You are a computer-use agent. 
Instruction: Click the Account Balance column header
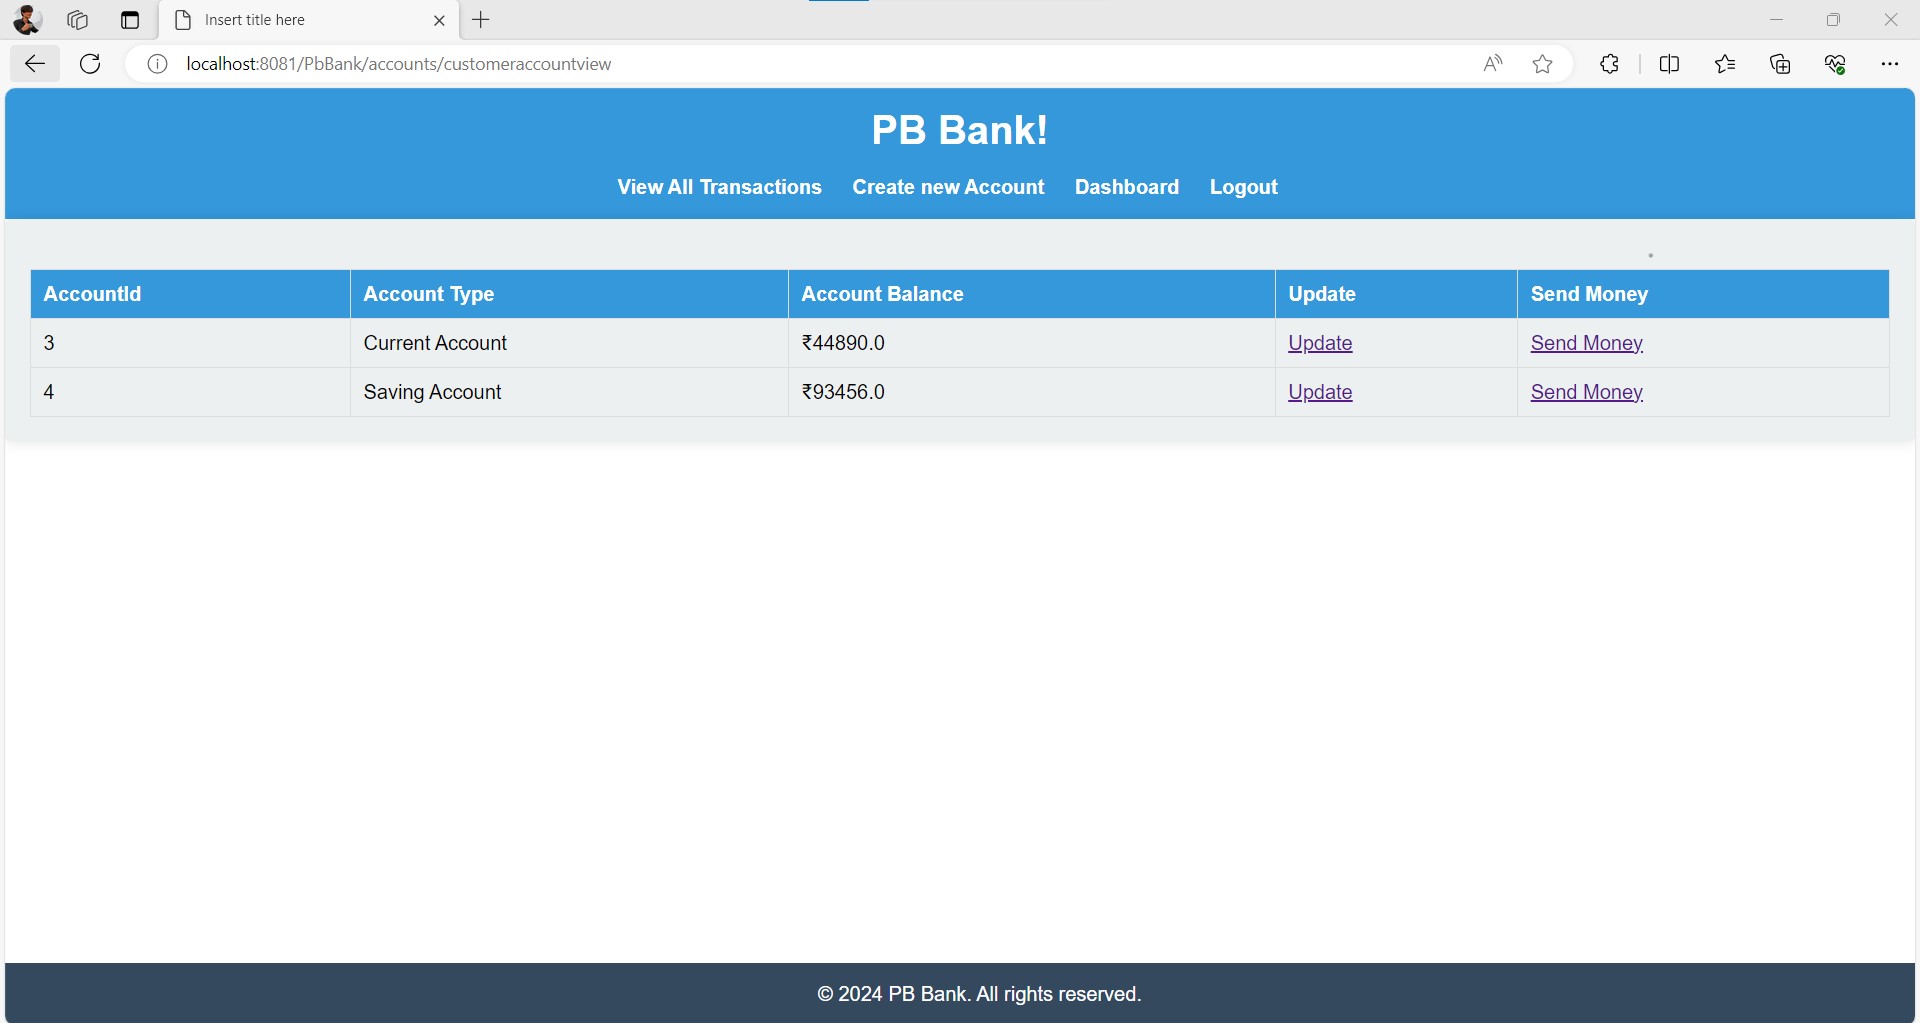pos(1032,294)
